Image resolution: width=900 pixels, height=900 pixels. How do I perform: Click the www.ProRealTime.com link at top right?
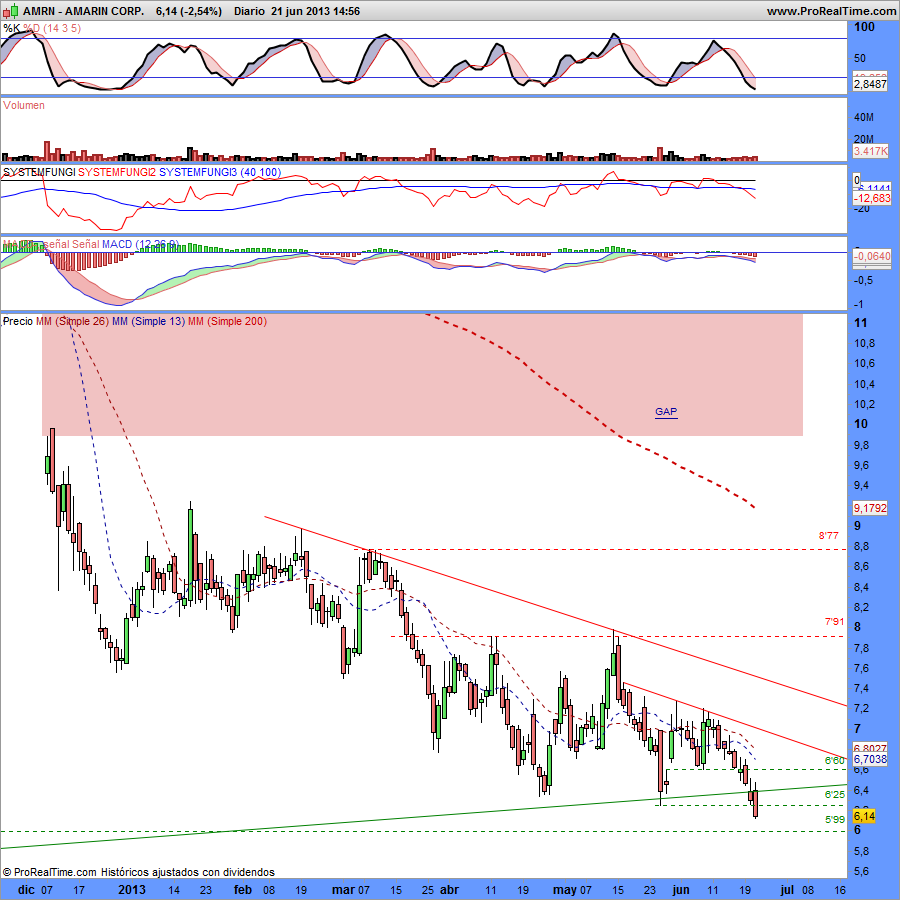831,11
